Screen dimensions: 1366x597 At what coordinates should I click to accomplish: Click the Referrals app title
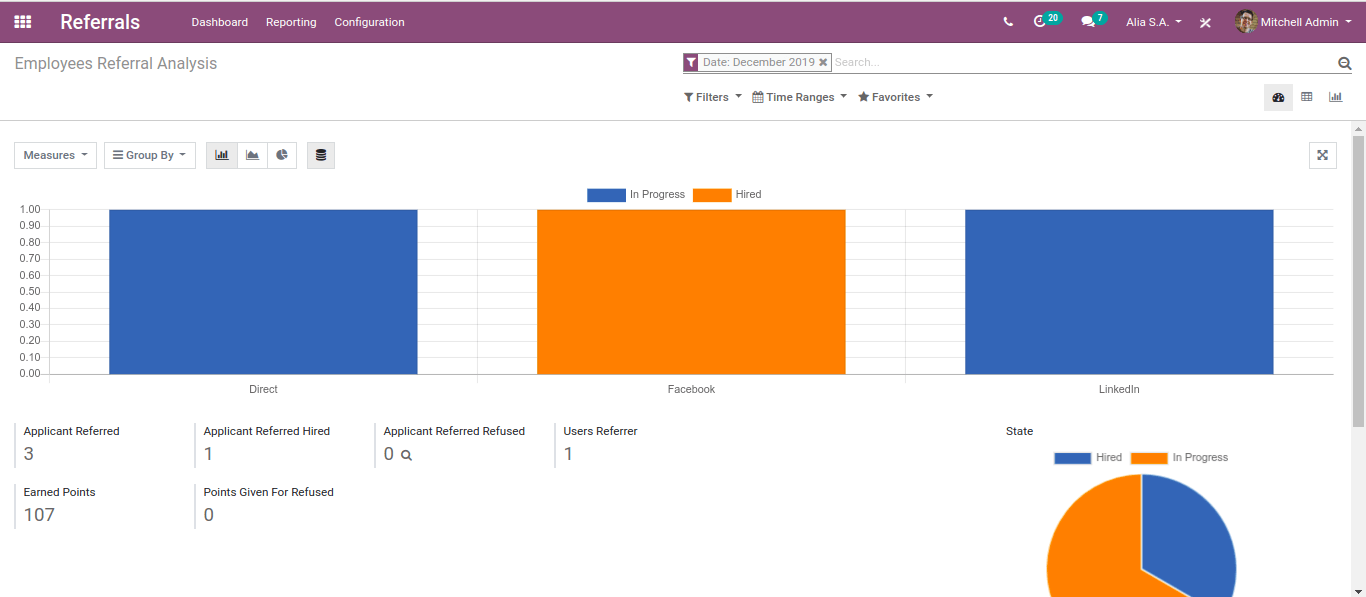pyautogui.click(x=100, y=22)
